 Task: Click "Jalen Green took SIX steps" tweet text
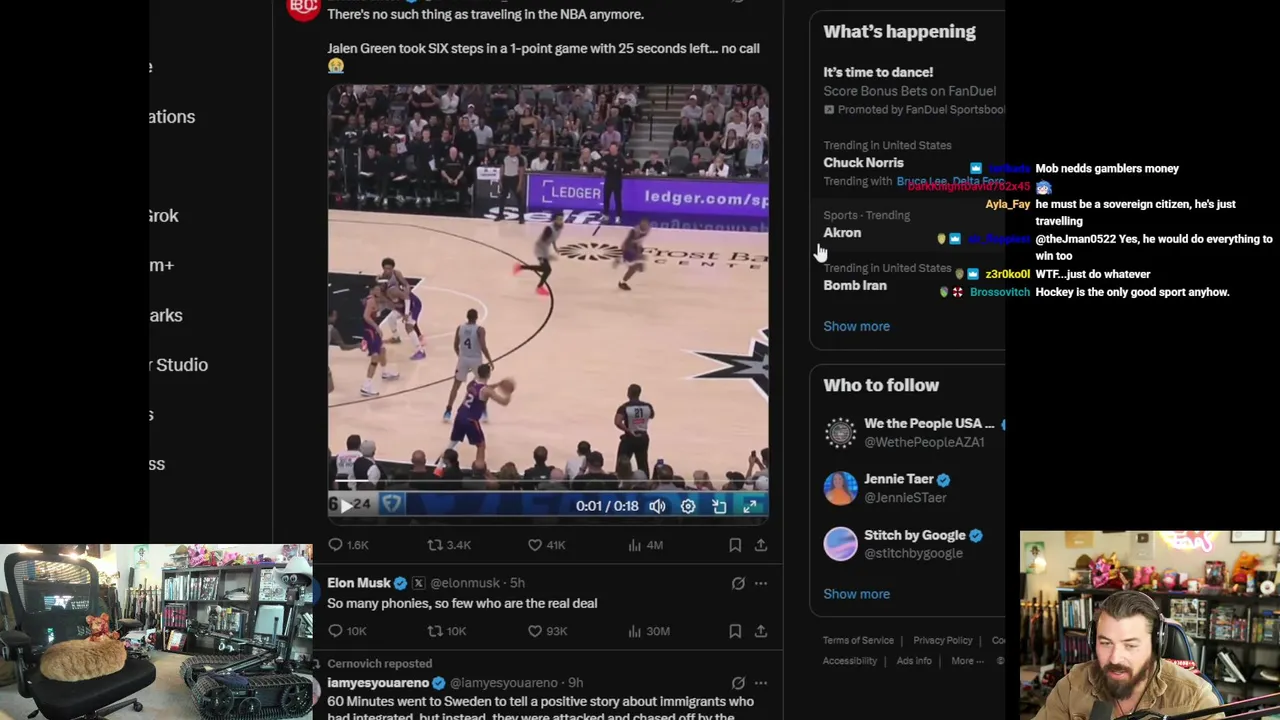coord(543,56)
